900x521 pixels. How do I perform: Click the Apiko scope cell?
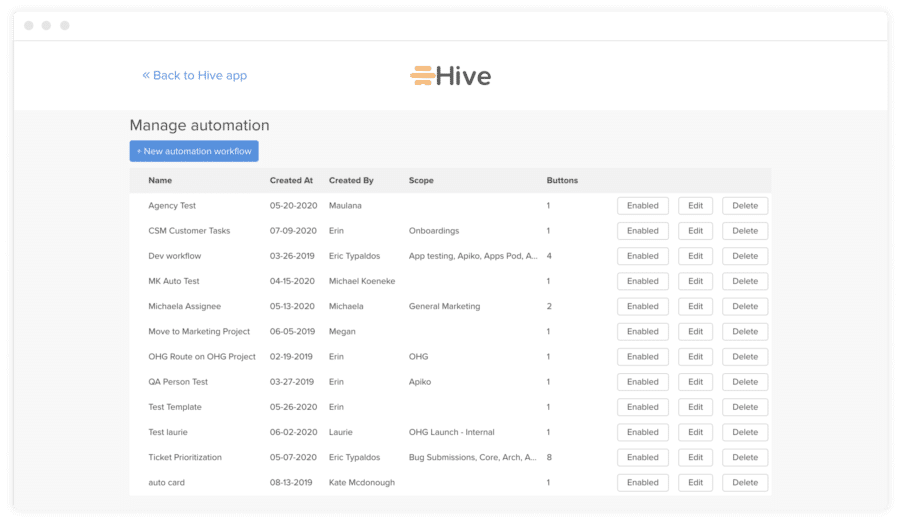(x=420, y=382)
